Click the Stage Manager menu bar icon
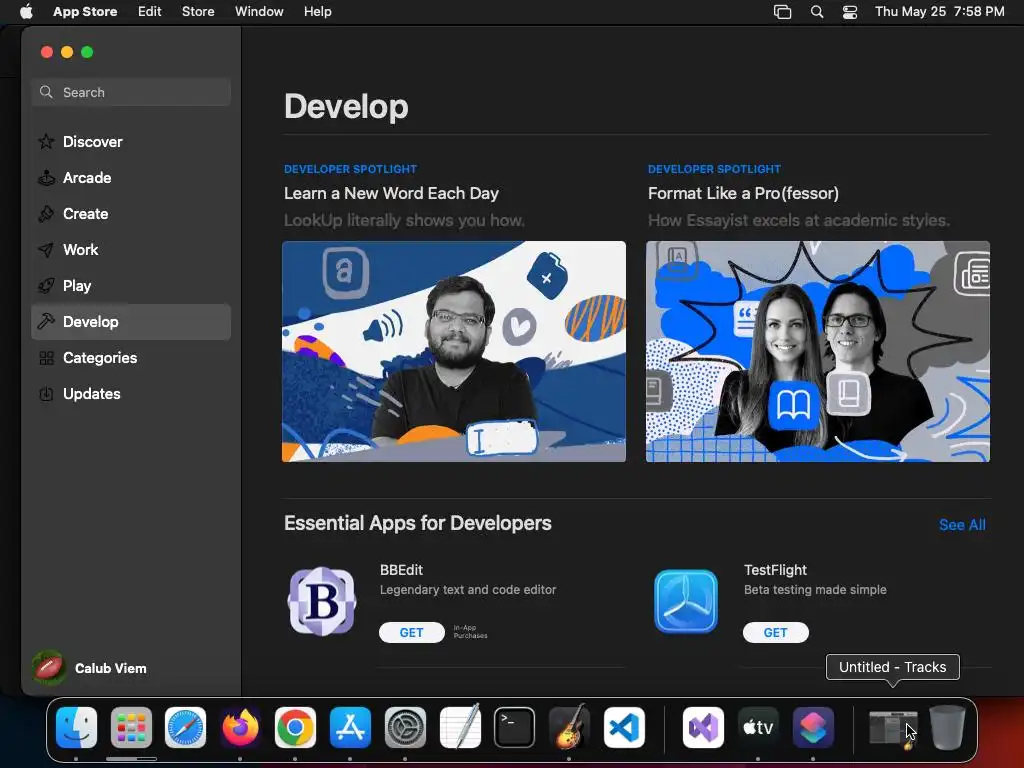The height and width of the screenshot is (768, 1024). [x=782, y=12]
